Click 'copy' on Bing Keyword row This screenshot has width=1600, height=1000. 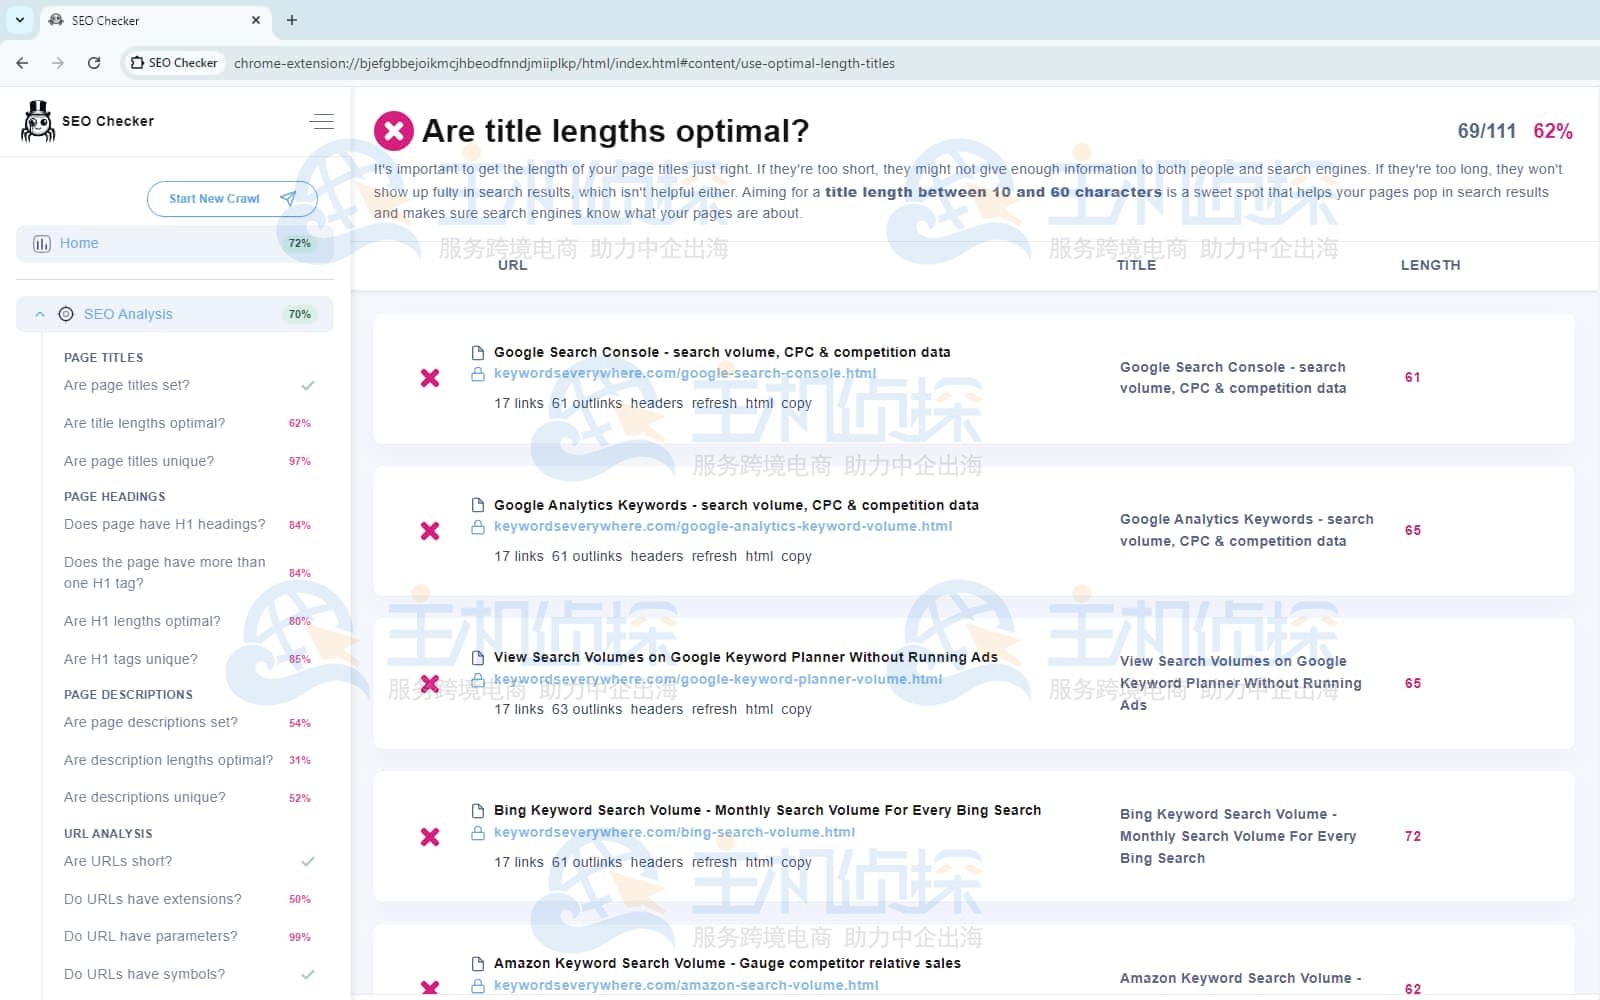[797, 862]
